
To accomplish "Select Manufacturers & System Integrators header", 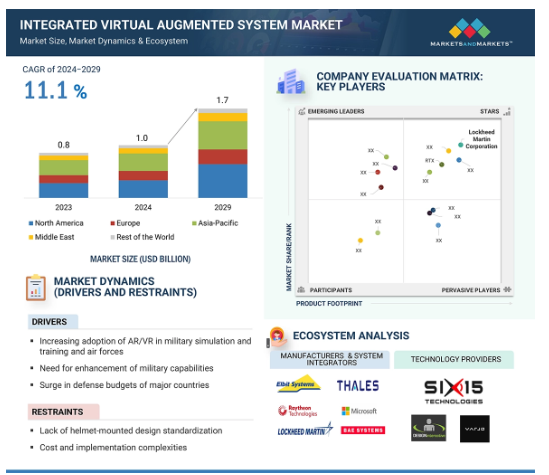I will click(329, 359).
